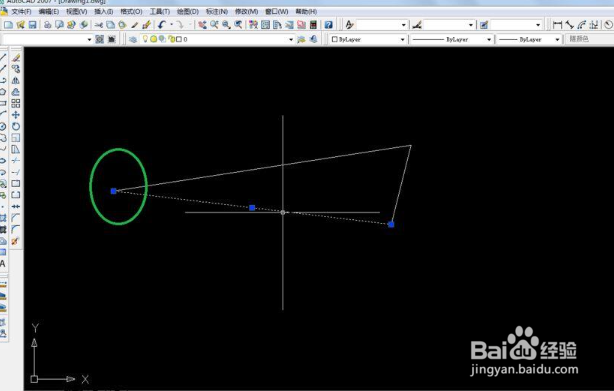Image resolution: width=614 pixels, height=391 pixels.
Task: Open the 格式(O) menu
Action: (x=131, y=11)
